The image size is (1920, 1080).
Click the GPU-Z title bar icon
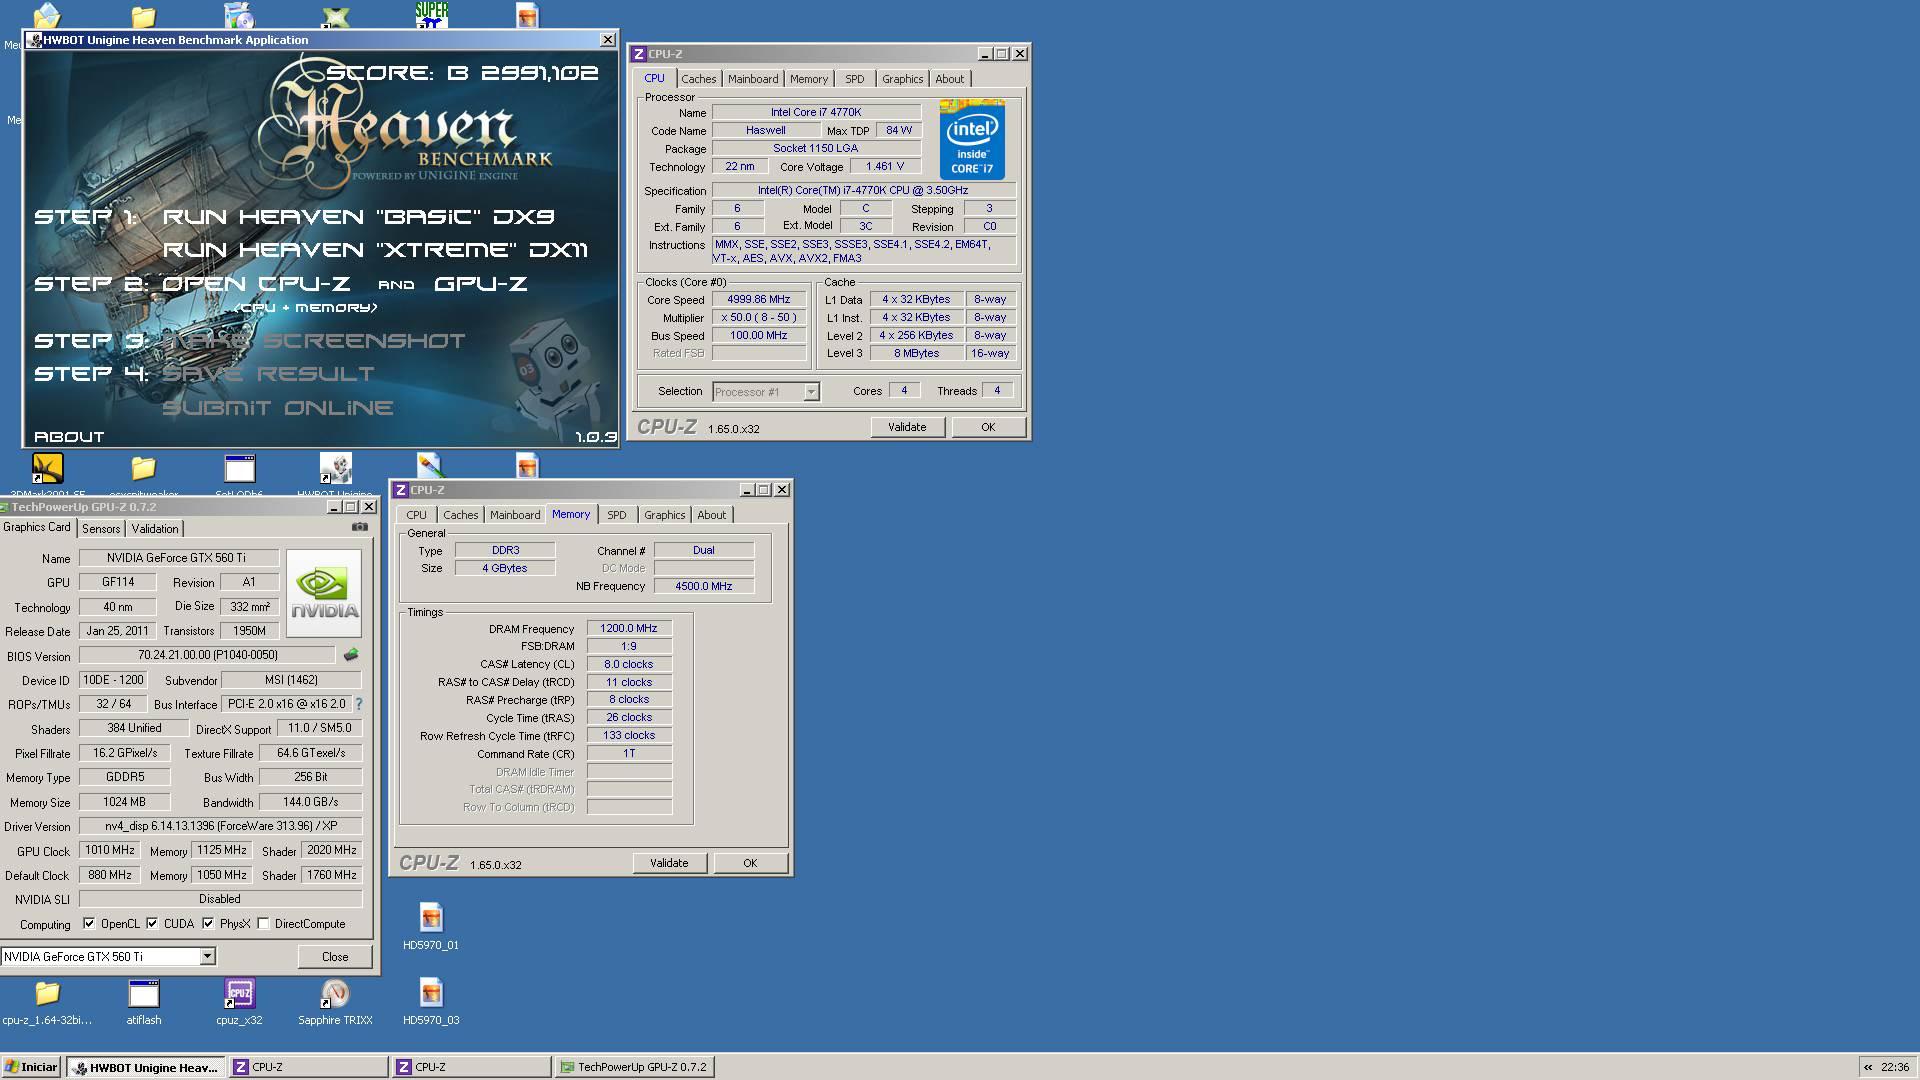tap(5, 507)
